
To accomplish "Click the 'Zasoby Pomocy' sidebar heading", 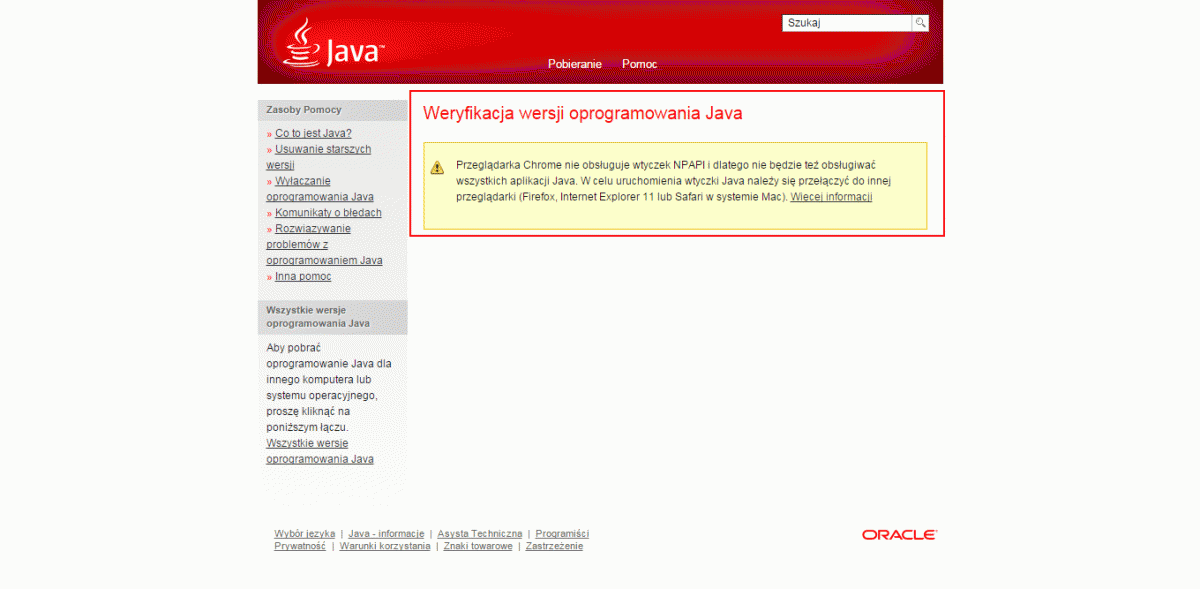I will tap(304, 110).
